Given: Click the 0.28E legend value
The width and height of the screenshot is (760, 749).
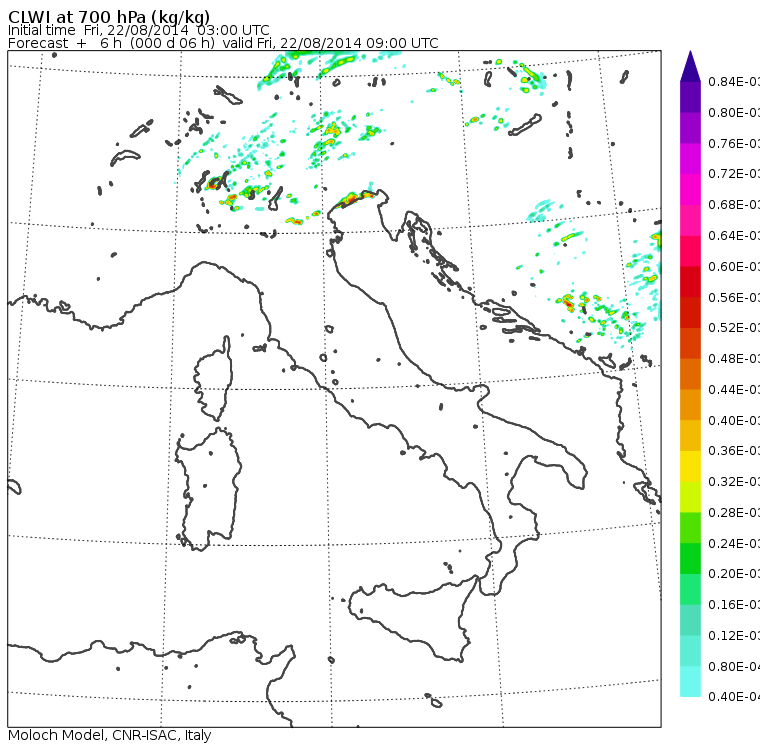Looking at the screenshot, I should pos(734,512).
